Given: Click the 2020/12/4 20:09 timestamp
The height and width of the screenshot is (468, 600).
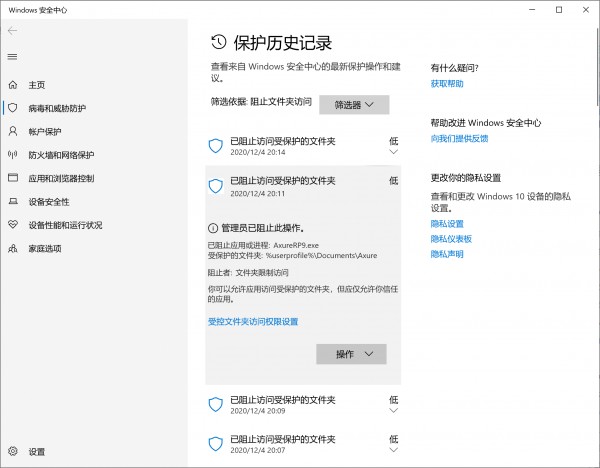Looking at the screenshot, I should [x=258, y=411].
